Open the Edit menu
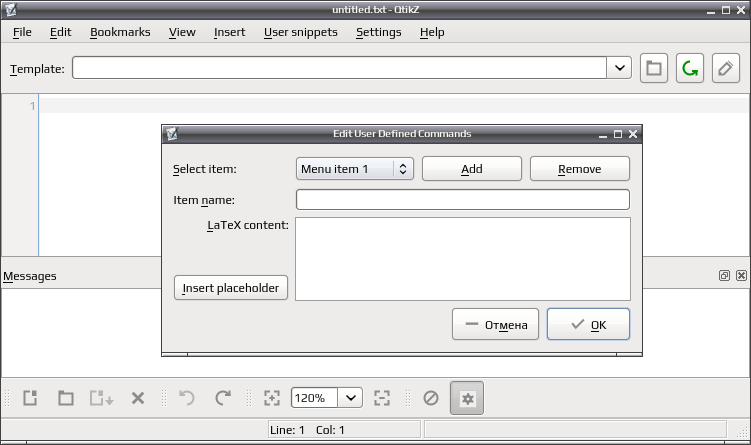The image size is (751, 445). 60,32
